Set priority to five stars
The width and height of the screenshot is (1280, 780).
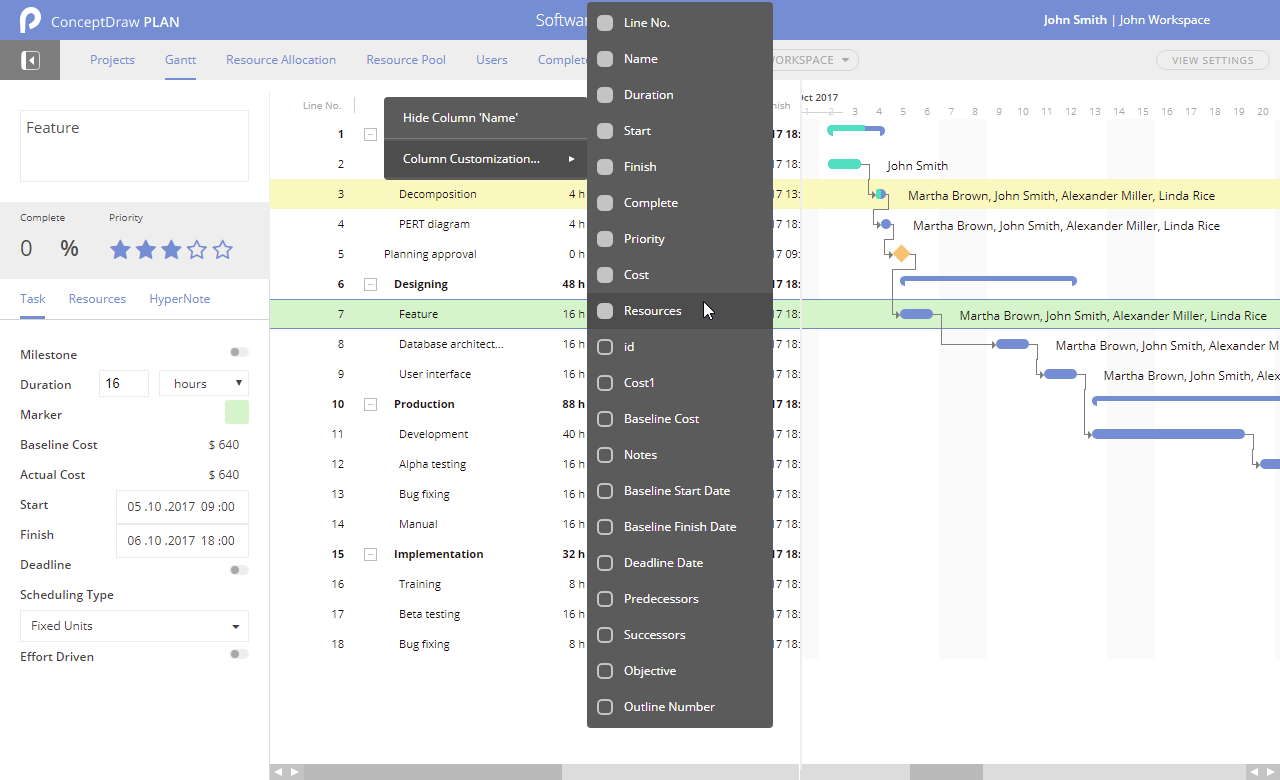pos(223,249)
